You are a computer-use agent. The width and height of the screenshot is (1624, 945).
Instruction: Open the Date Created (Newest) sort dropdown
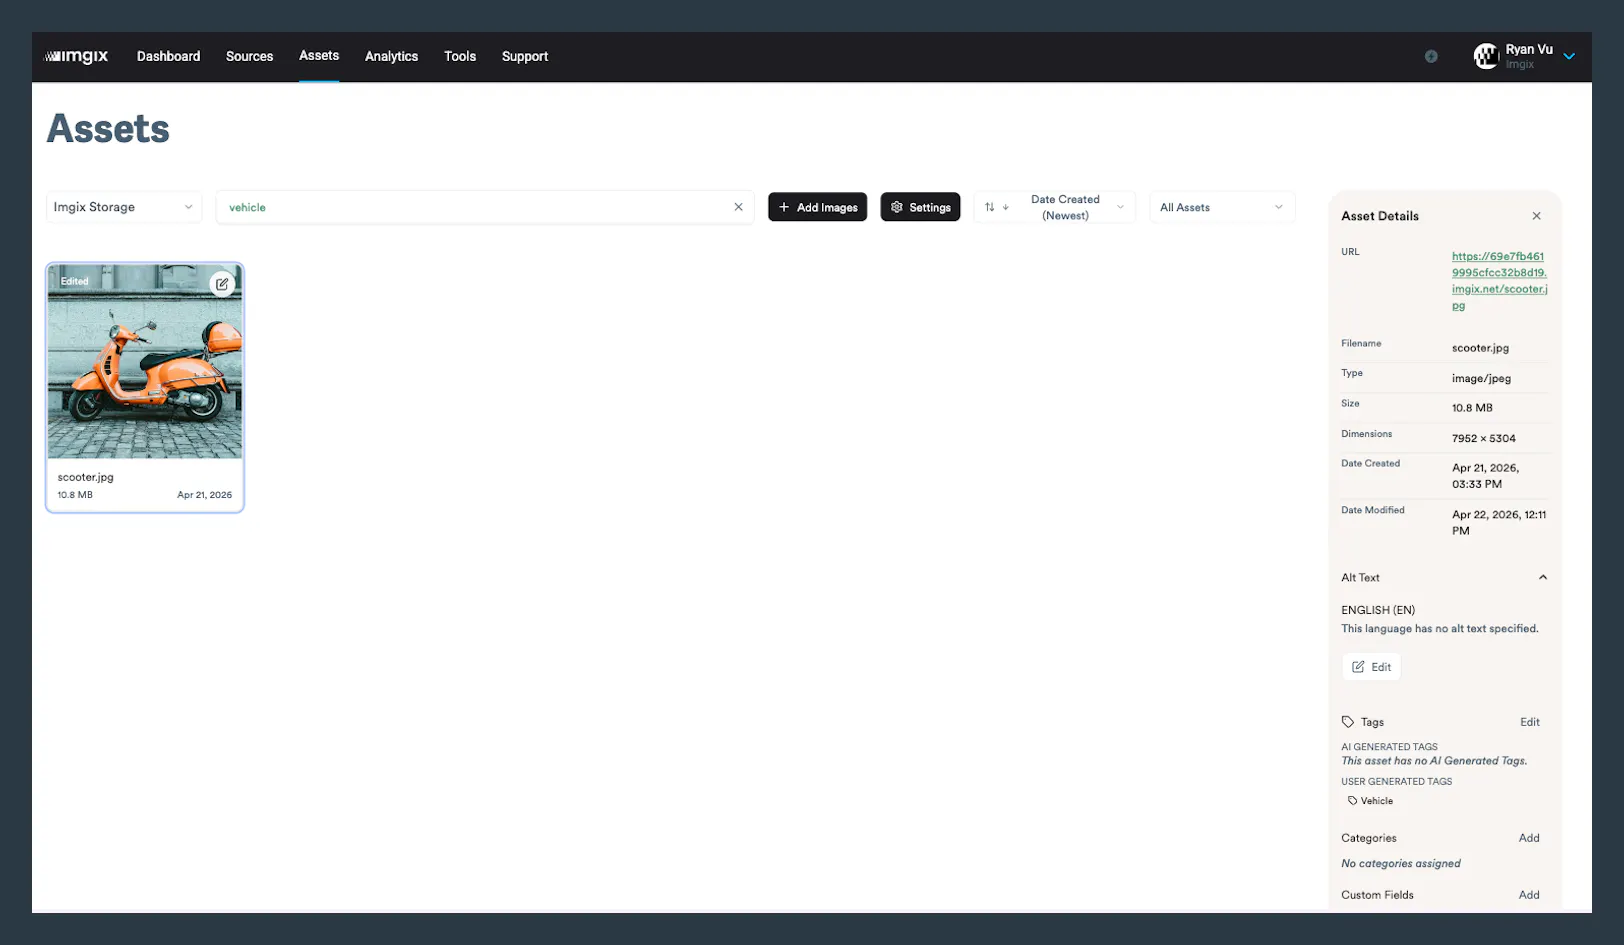click(x=1065, y=207)
